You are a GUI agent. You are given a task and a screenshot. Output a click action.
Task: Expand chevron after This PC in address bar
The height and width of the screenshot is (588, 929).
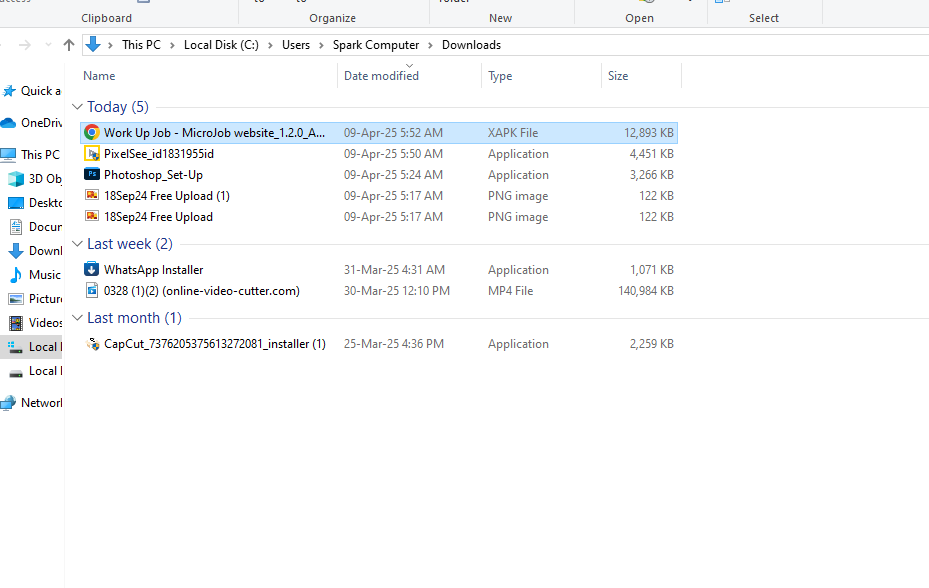172,45
